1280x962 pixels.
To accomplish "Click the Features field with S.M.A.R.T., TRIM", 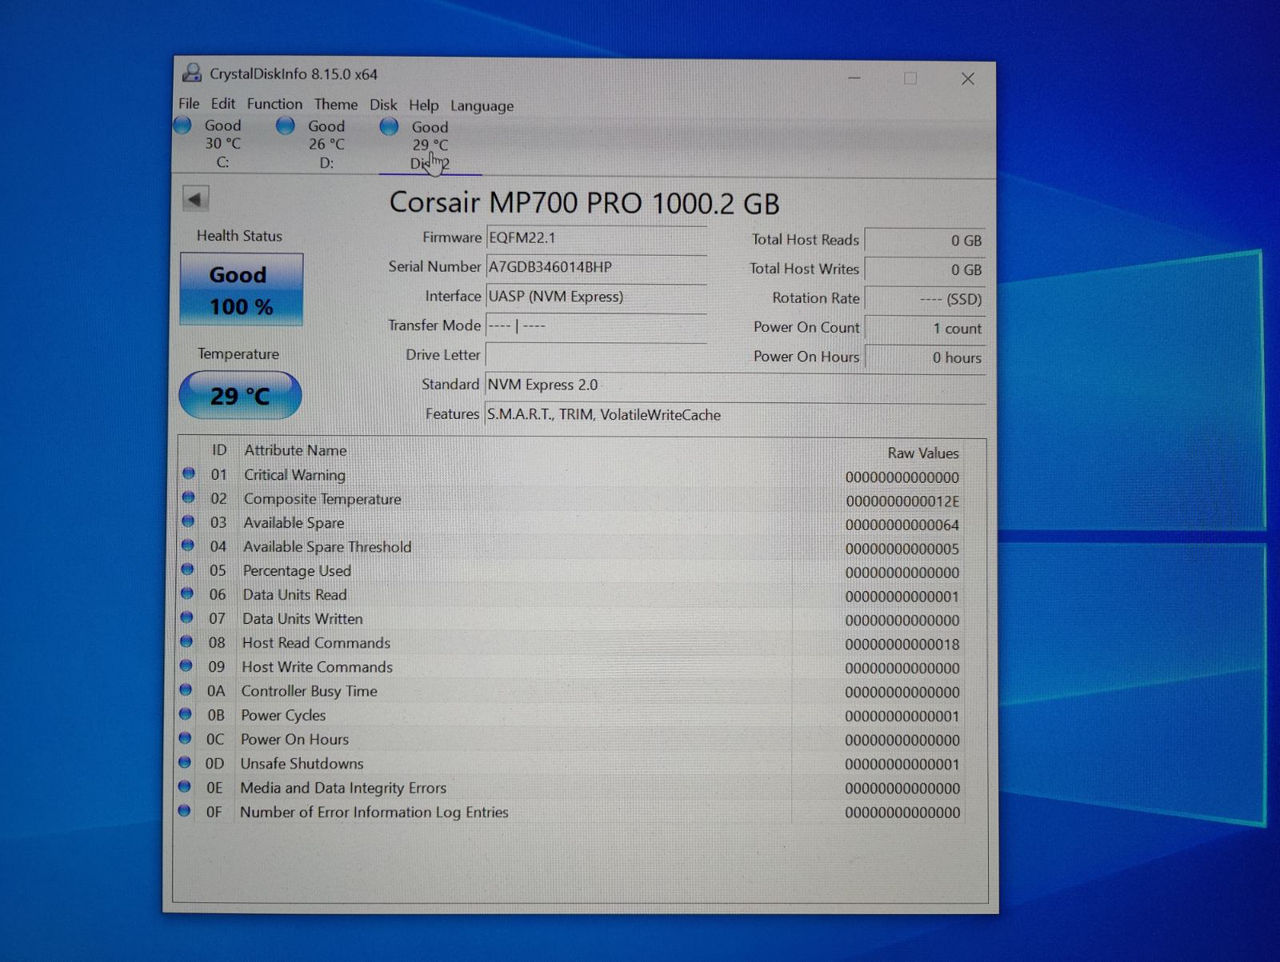I will [735, 415].
